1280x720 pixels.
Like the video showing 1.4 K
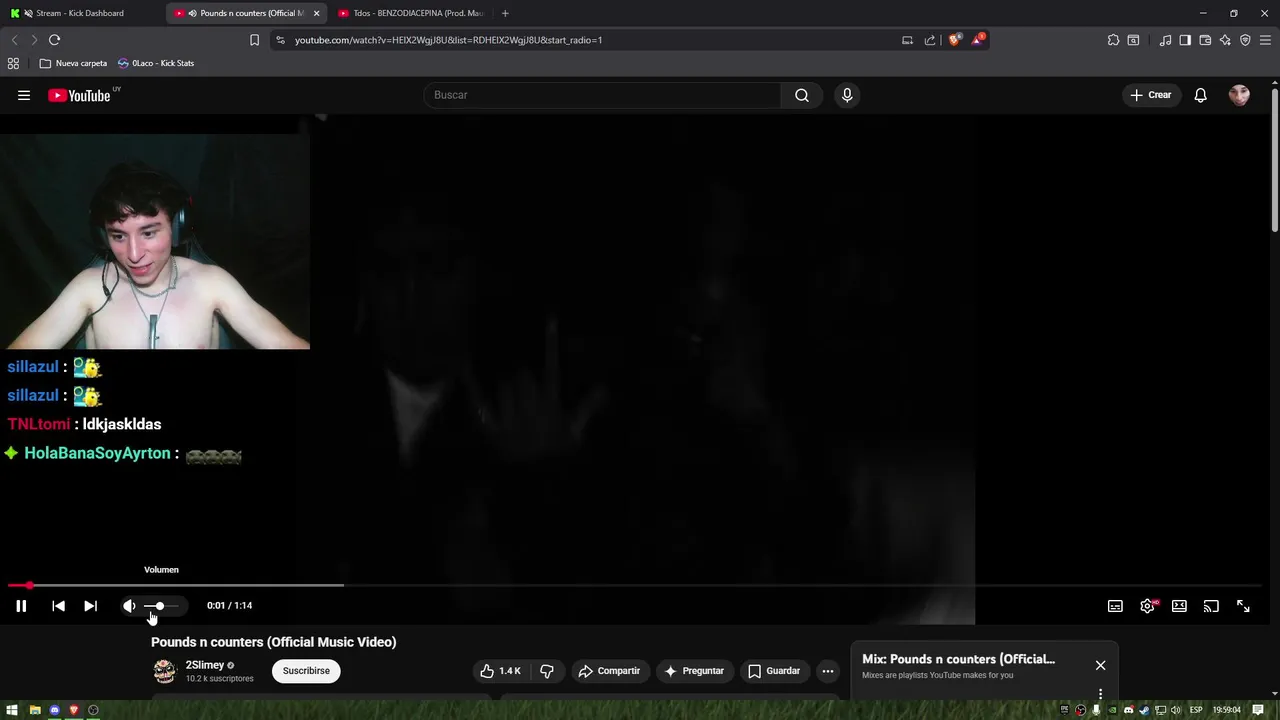click(x=499, y=671)
